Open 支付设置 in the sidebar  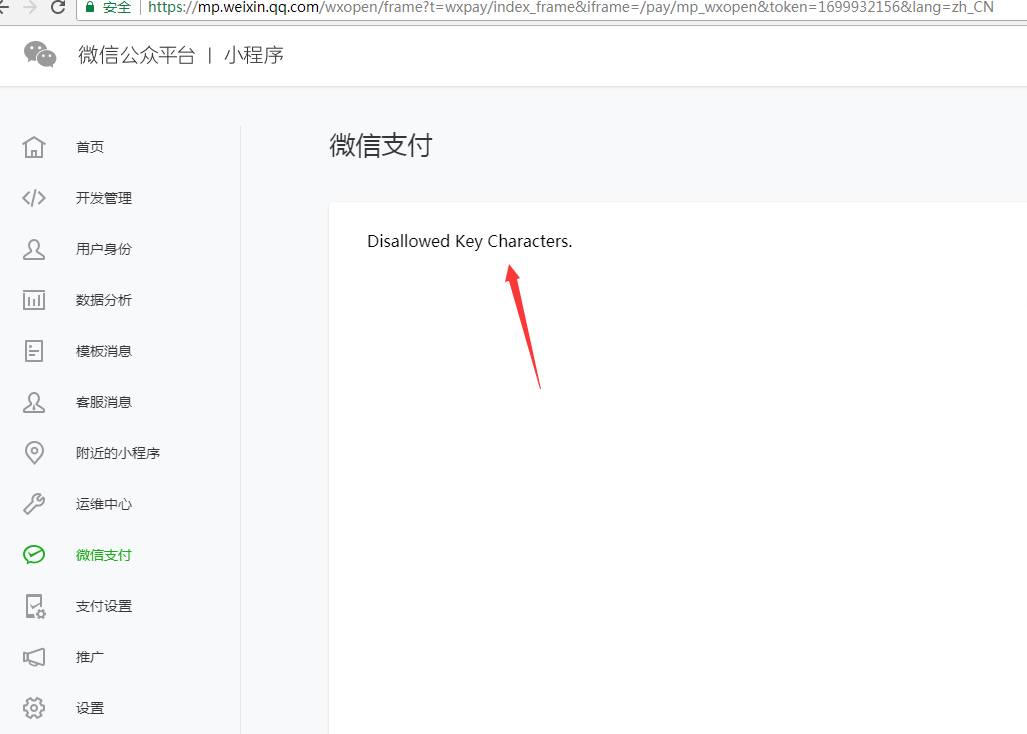coord(103,606)
